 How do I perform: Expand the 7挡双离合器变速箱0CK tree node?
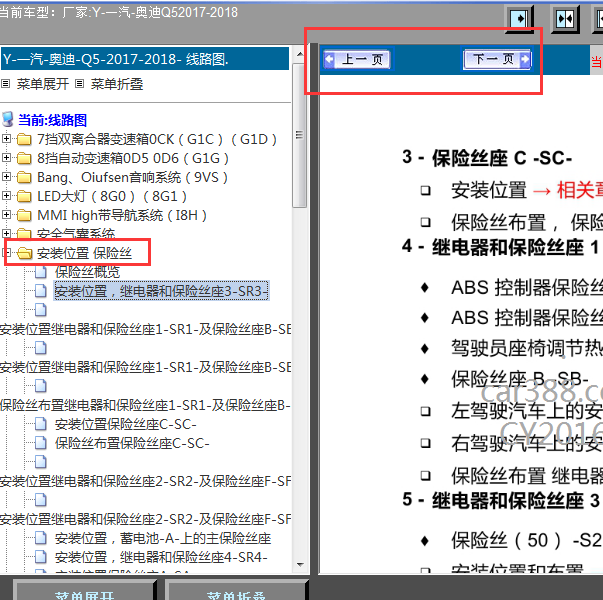(8, 139)
